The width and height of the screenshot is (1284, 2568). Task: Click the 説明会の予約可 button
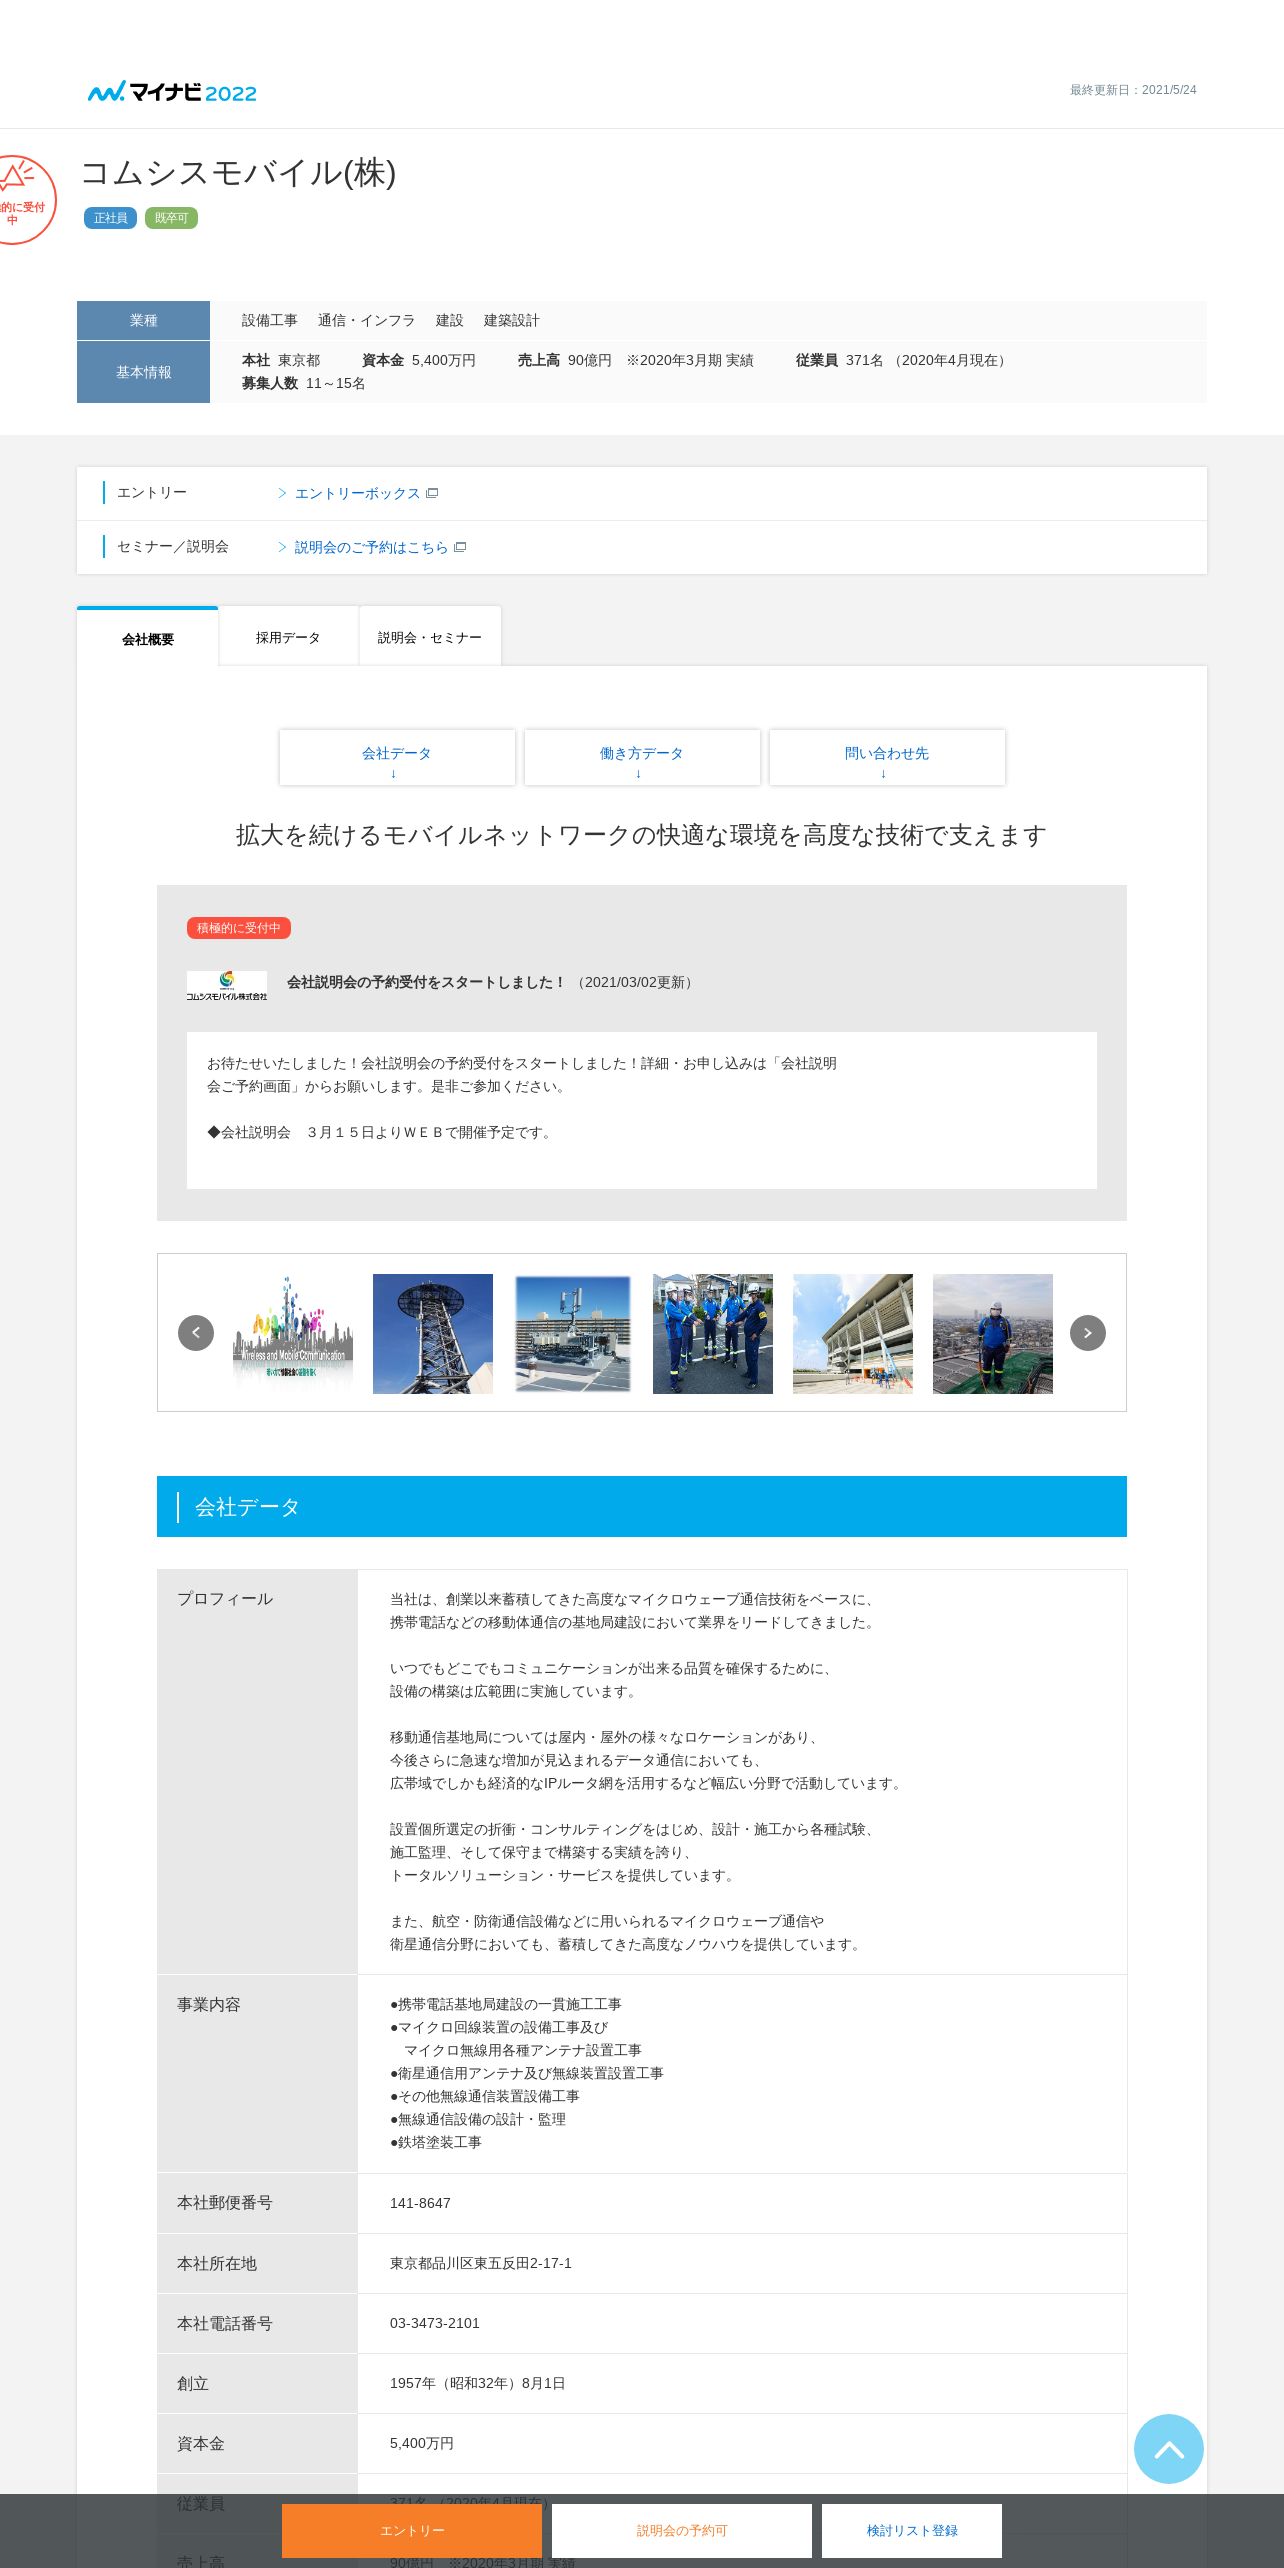(x=682, y=2530)
